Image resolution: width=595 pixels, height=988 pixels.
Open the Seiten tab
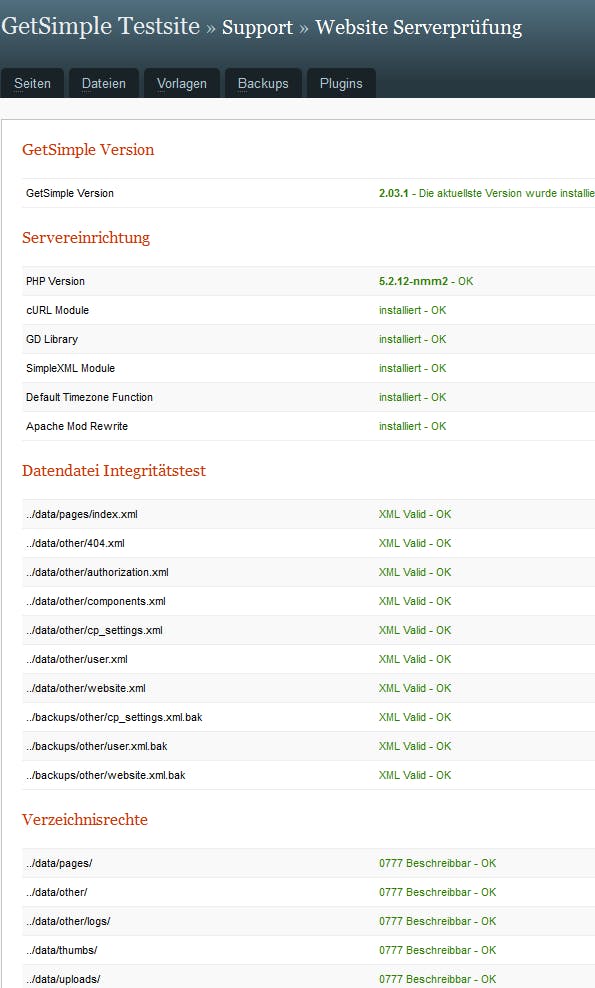pos(32,83)
